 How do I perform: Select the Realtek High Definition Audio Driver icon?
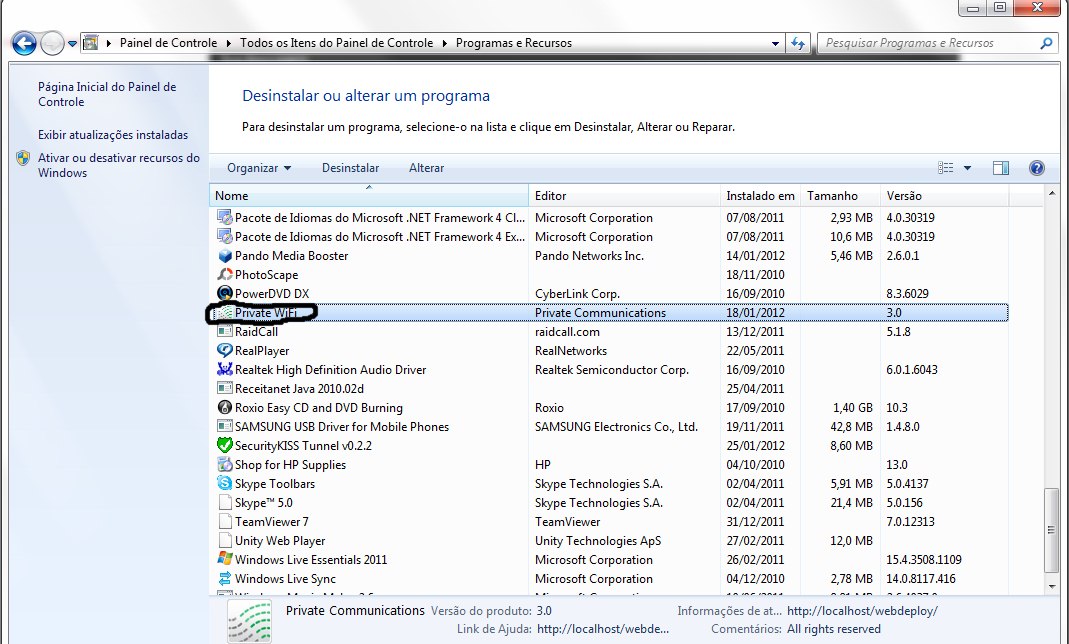point(224,369)
